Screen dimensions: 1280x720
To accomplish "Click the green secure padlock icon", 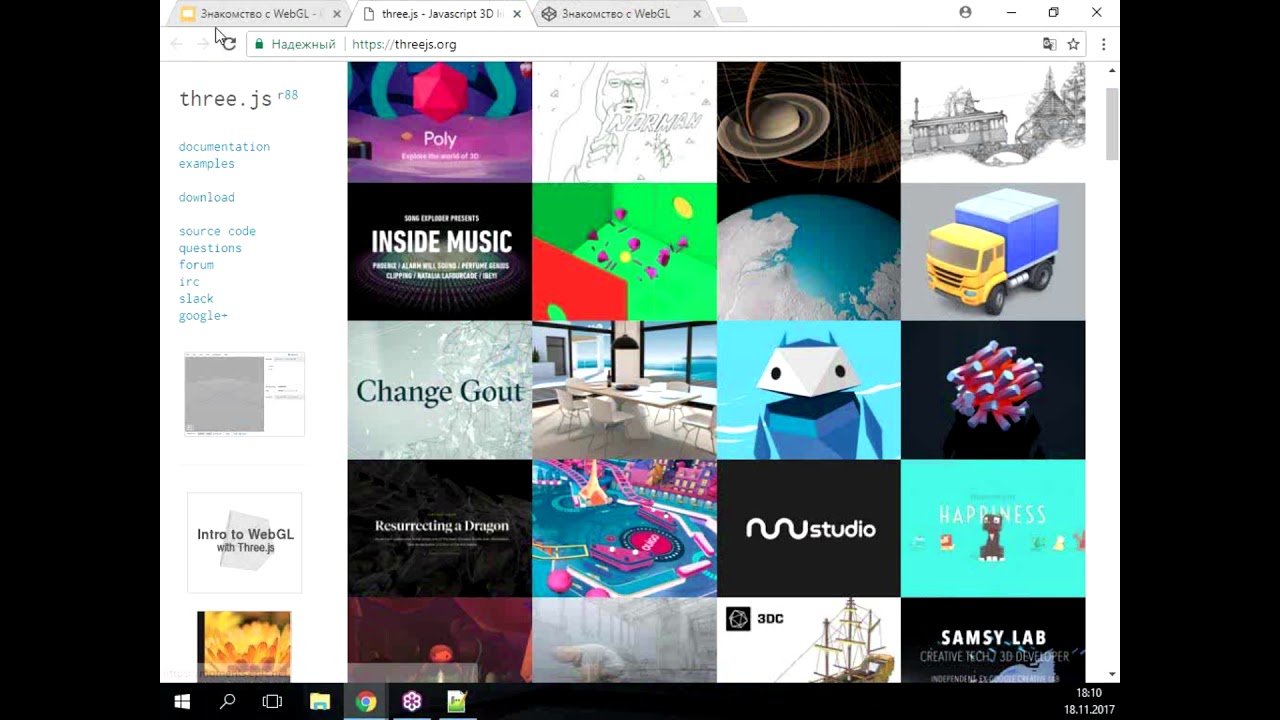I will coord(259,44).
